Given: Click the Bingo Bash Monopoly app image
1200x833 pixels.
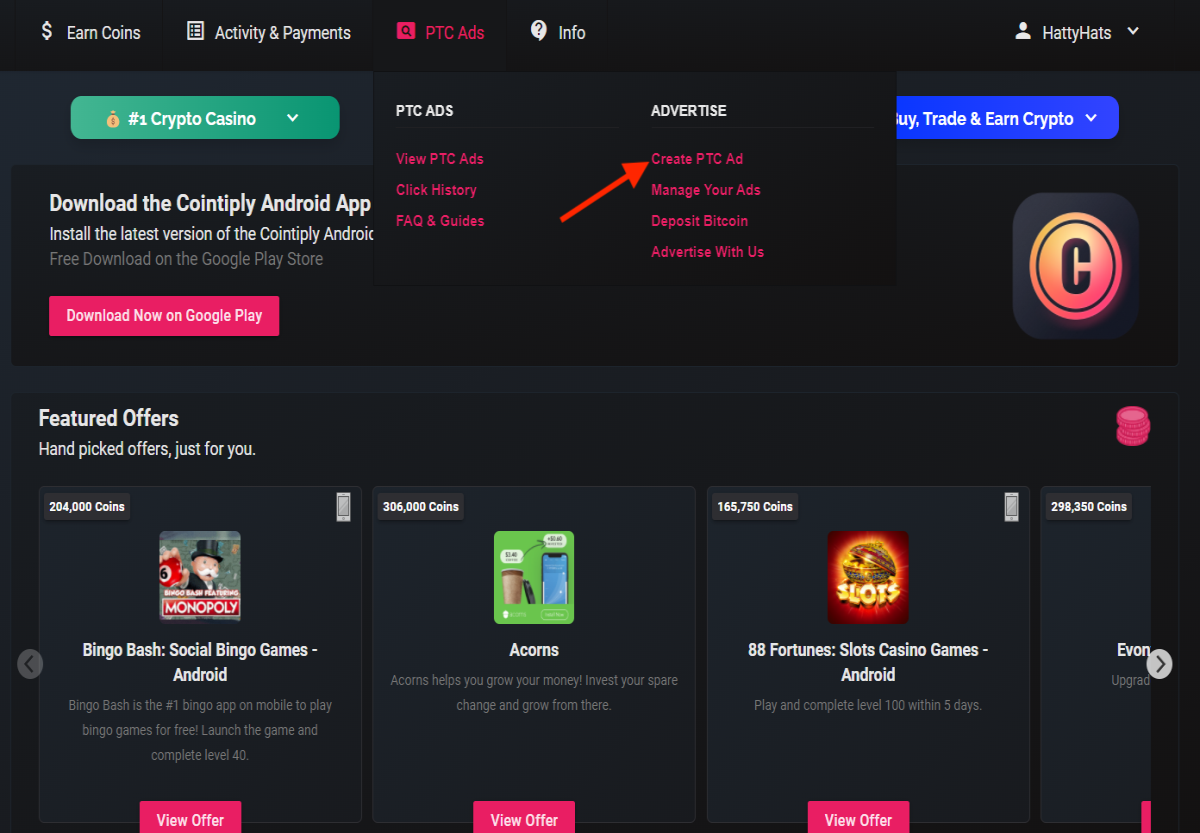Looking at the screenshot, I should pos(200,576).
